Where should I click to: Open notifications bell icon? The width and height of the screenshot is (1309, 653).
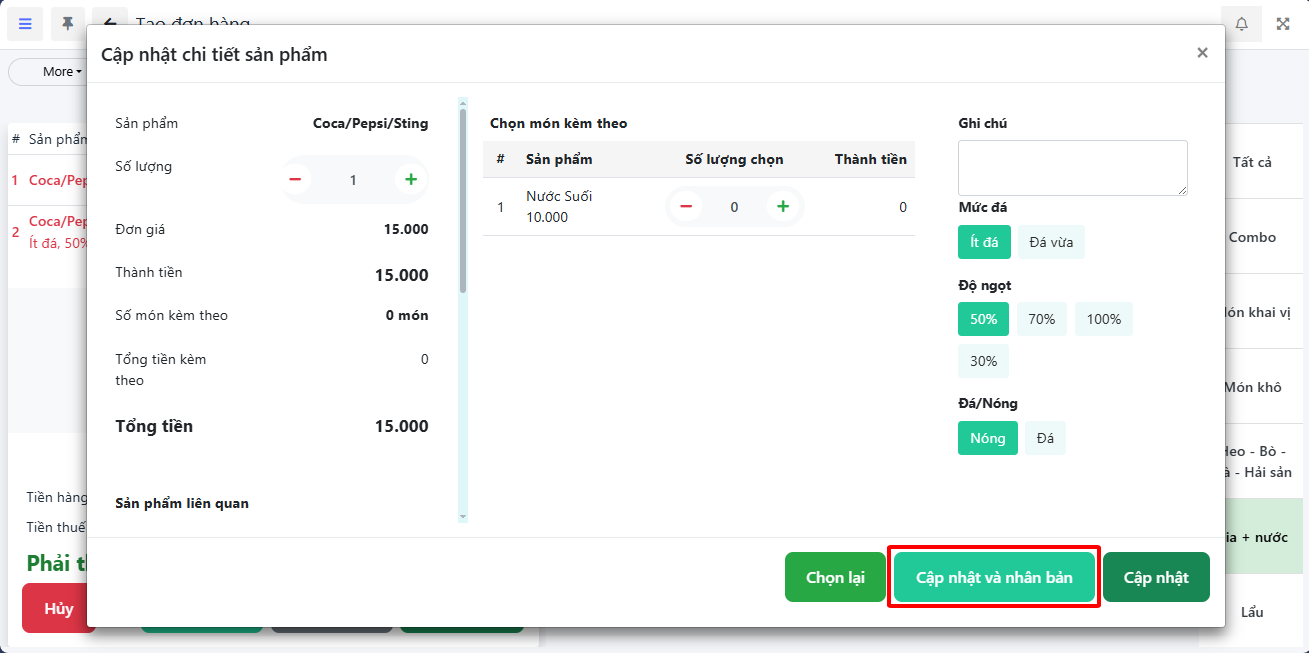tap(1241, 24)
